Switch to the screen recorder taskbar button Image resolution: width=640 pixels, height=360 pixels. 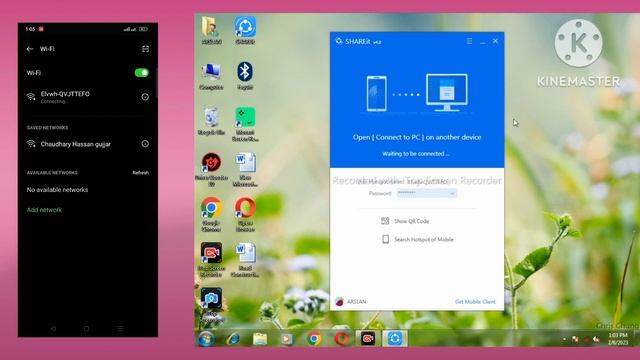point(368,339)
